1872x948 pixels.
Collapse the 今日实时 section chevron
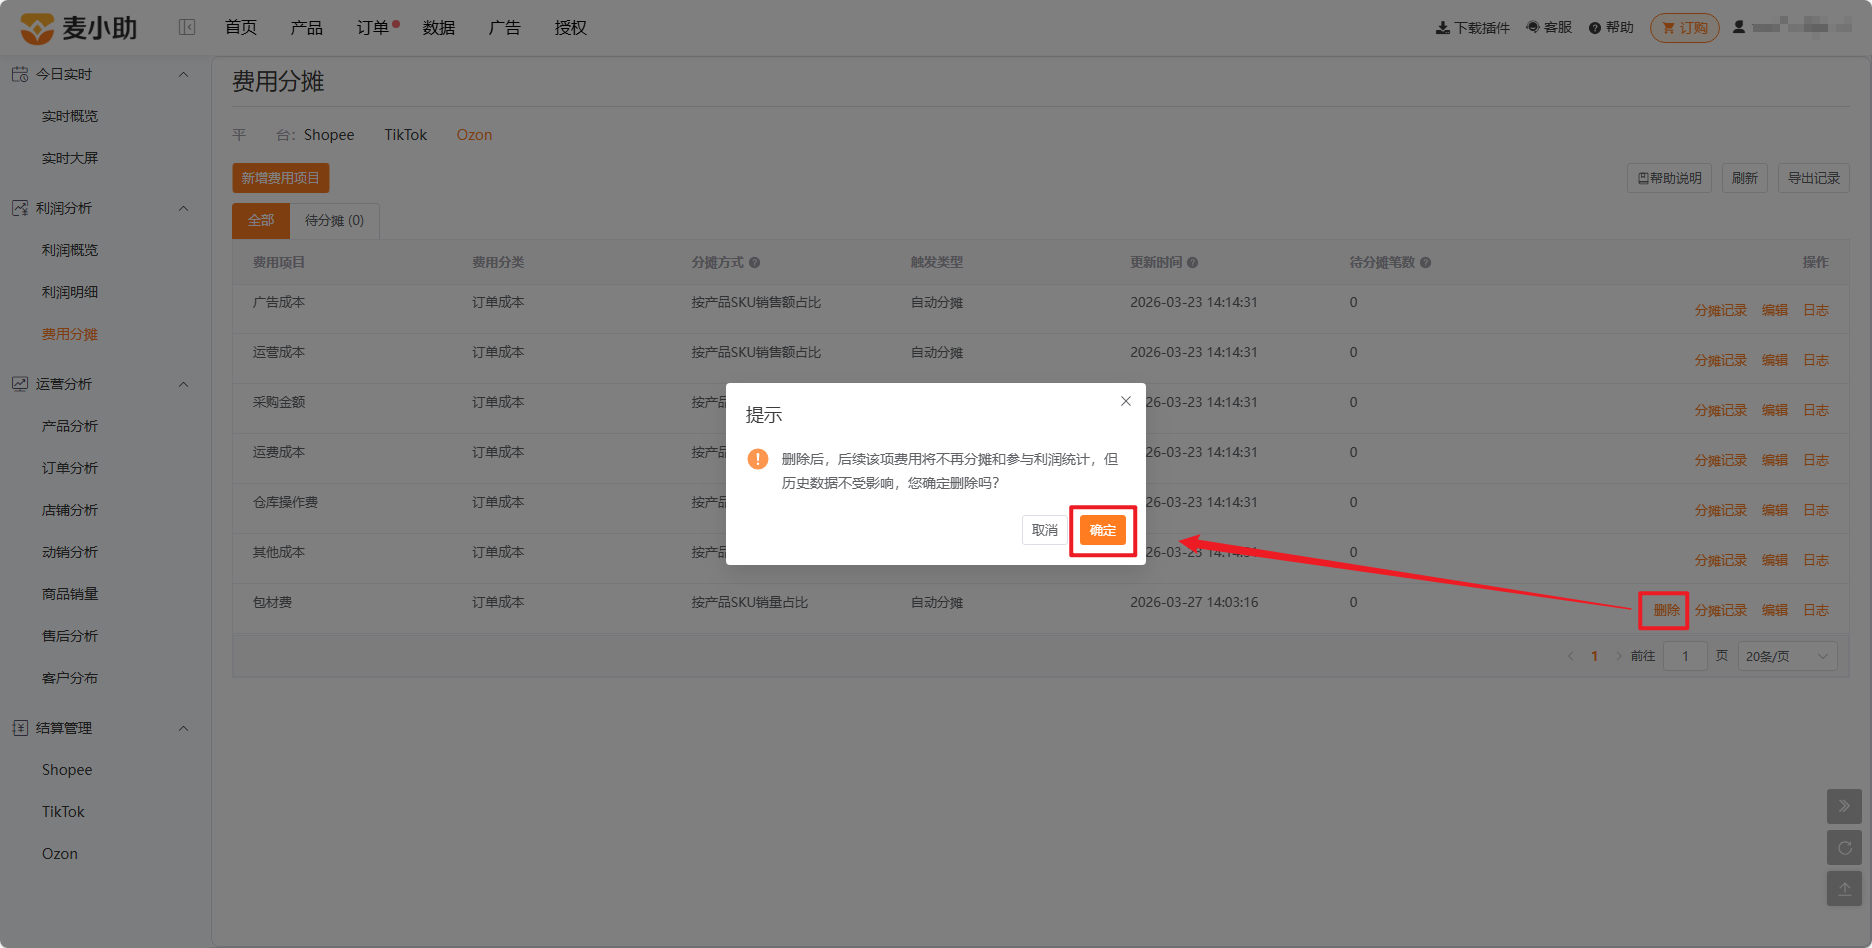point(183,74)
